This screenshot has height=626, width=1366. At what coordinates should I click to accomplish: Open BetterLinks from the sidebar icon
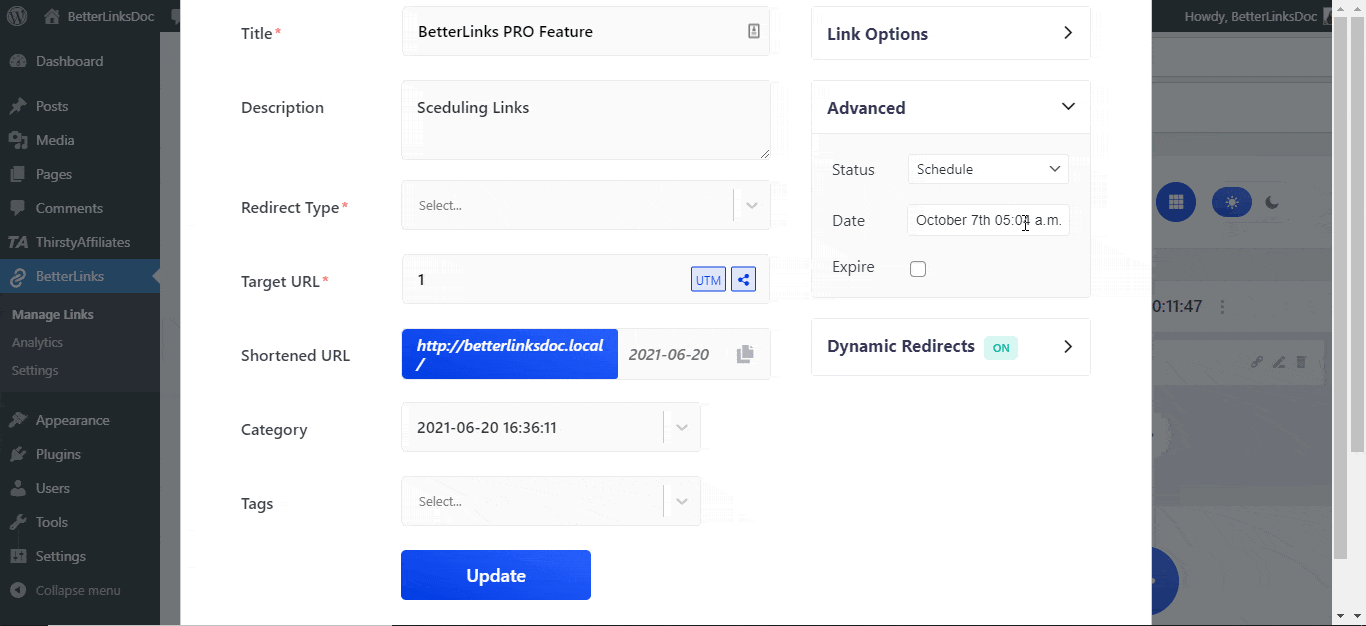[20, 278]
